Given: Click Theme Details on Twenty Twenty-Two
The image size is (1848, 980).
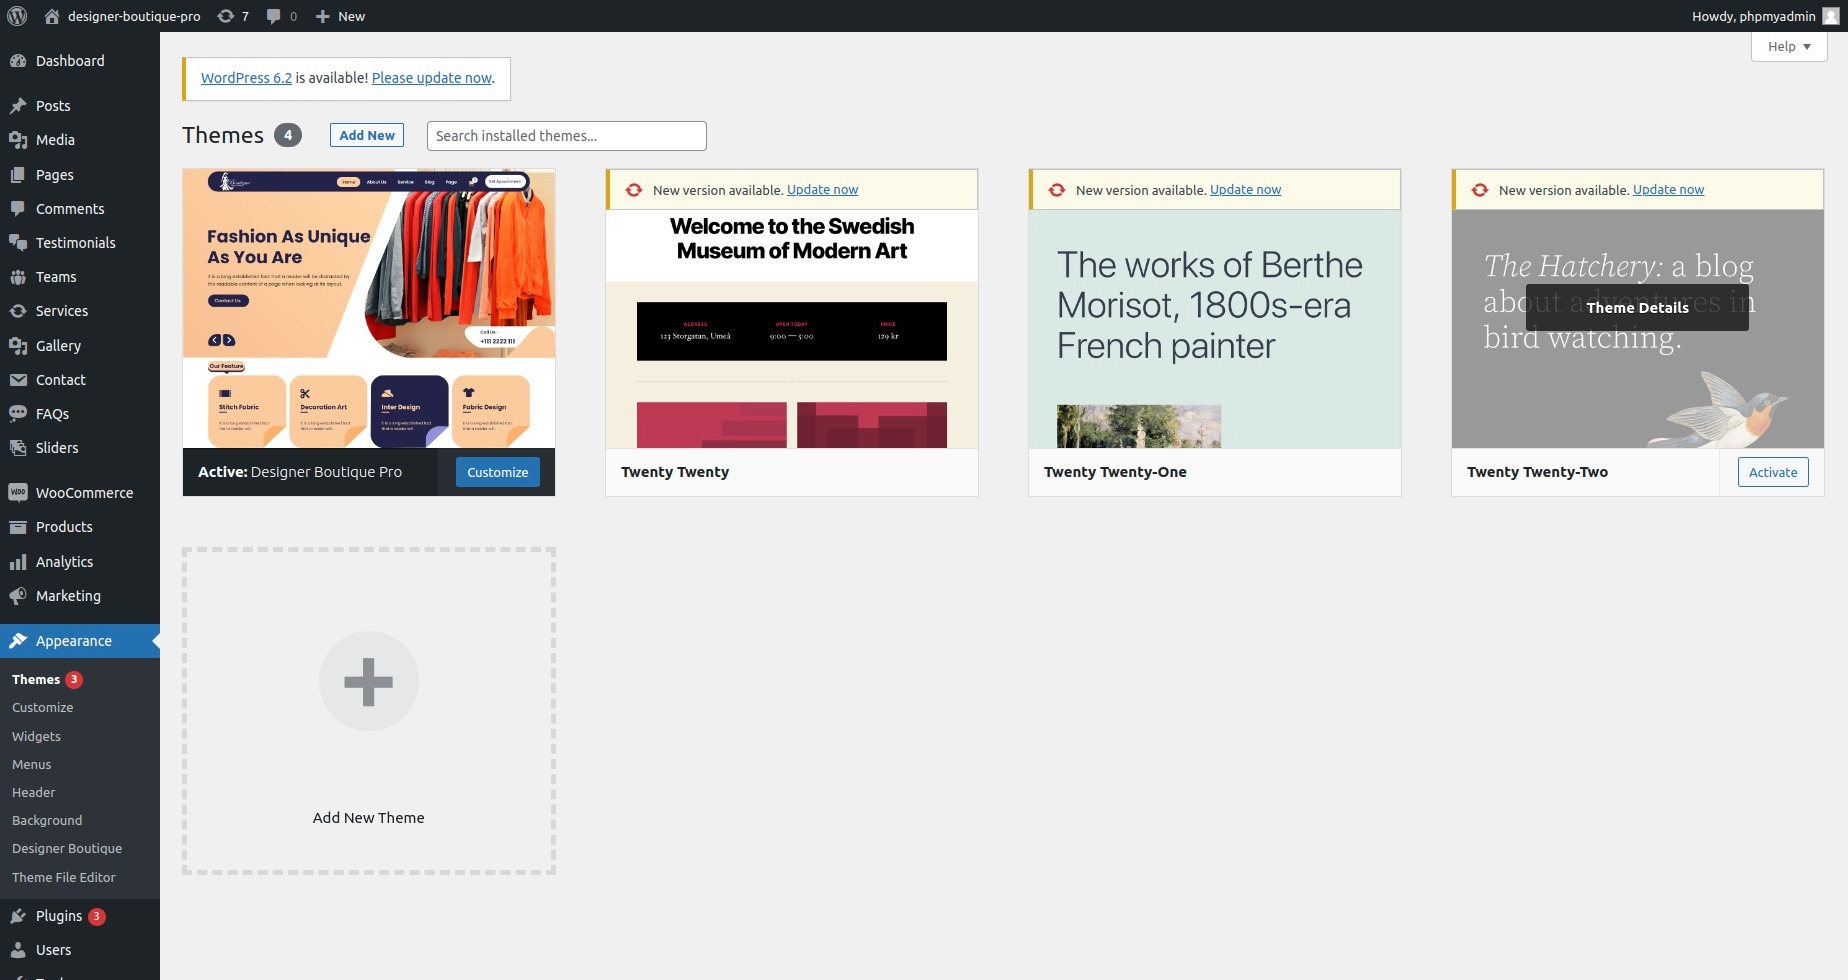Looking at the screenshot, I should pyautogui.click(x=1637, y=307).
